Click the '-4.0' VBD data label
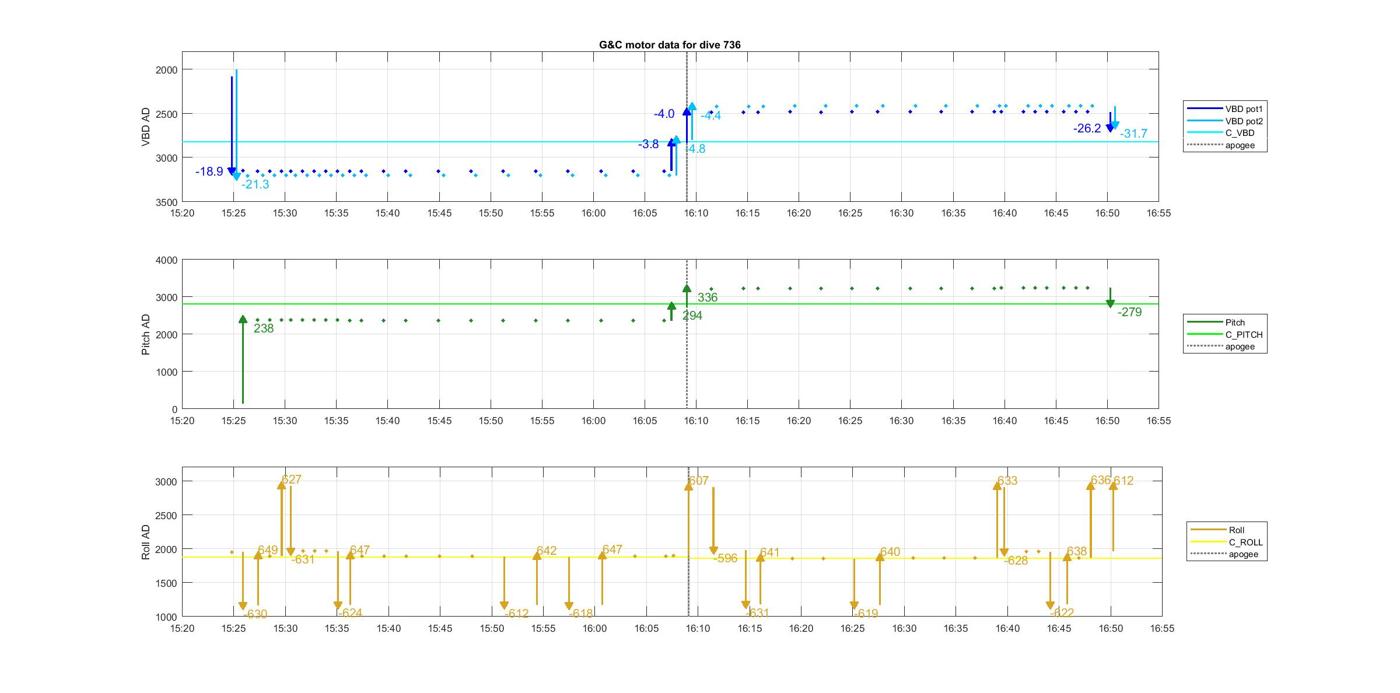The image size is (1400, 693). tap(664, 114)
